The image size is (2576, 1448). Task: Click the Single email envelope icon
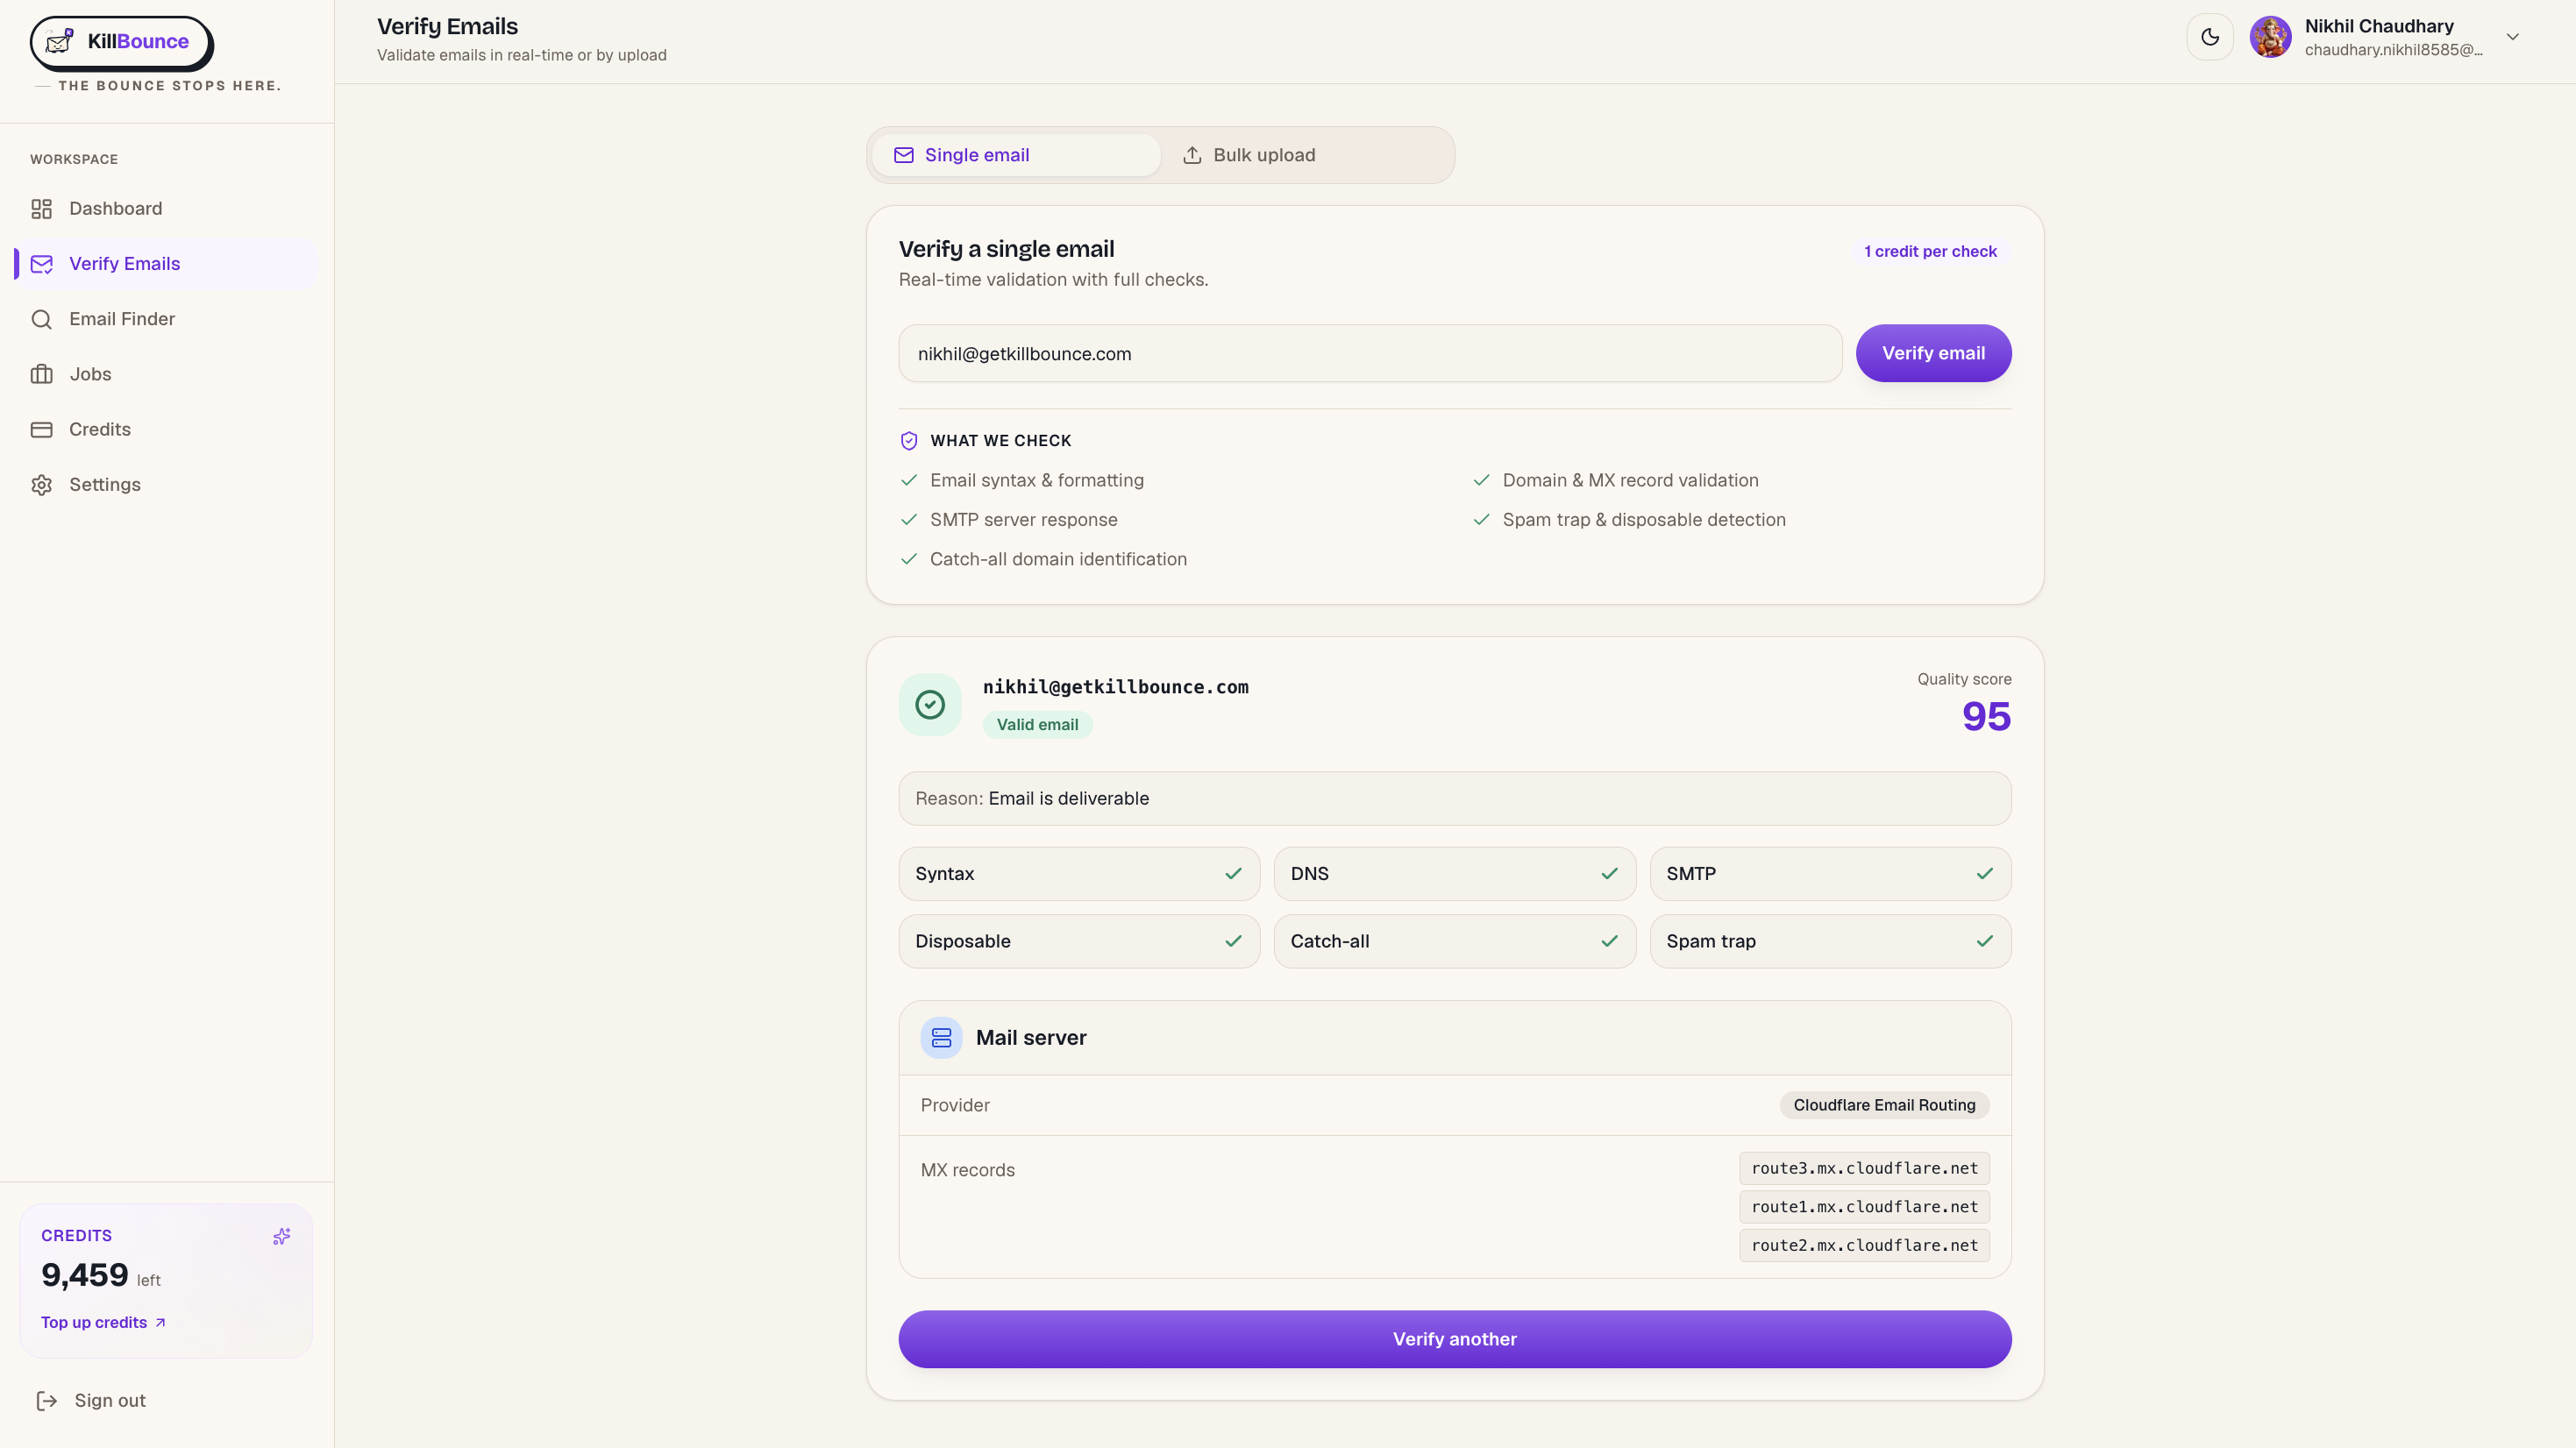(903, 155)
